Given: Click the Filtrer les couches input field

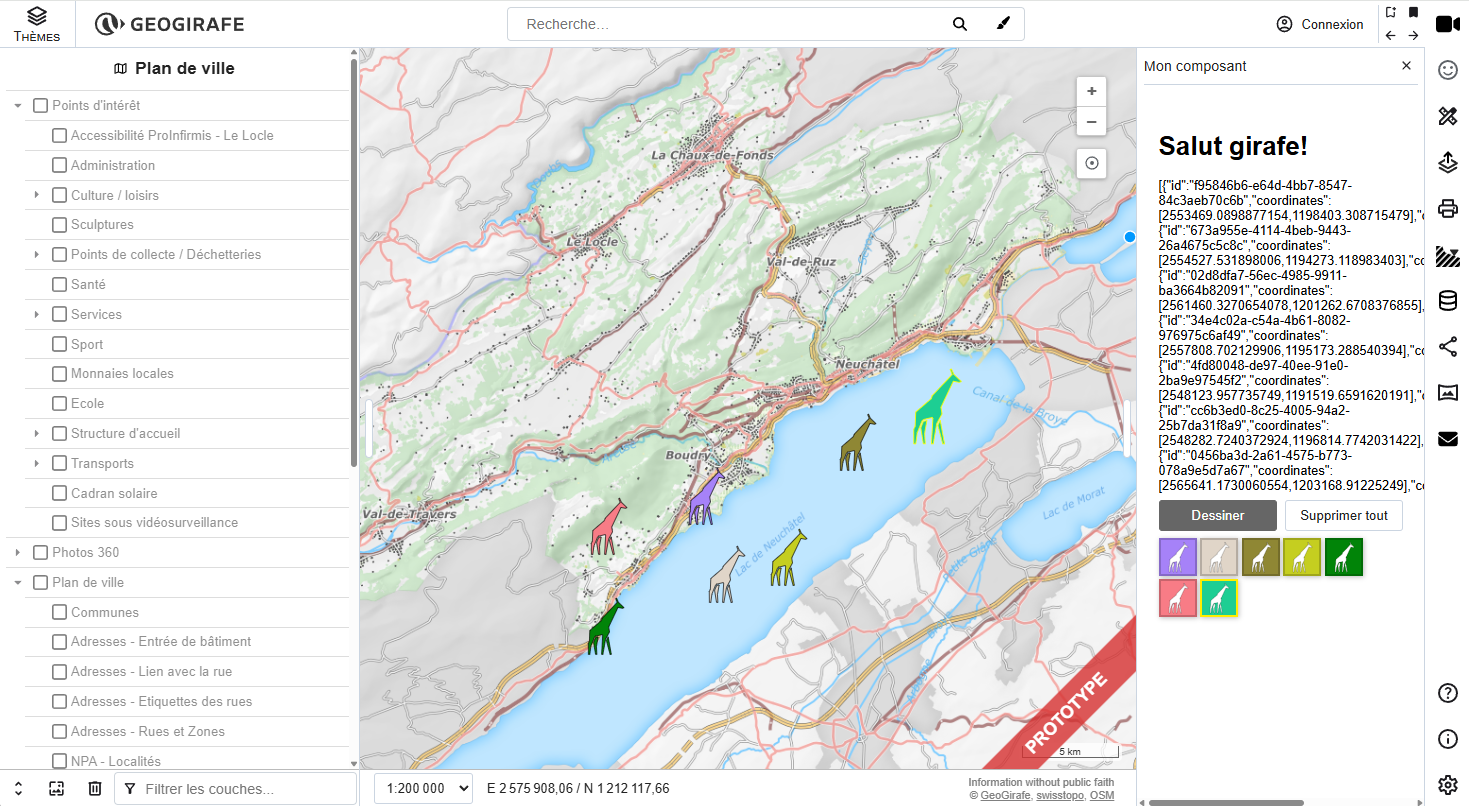Looking at the screenshot, I should (245, 789).
